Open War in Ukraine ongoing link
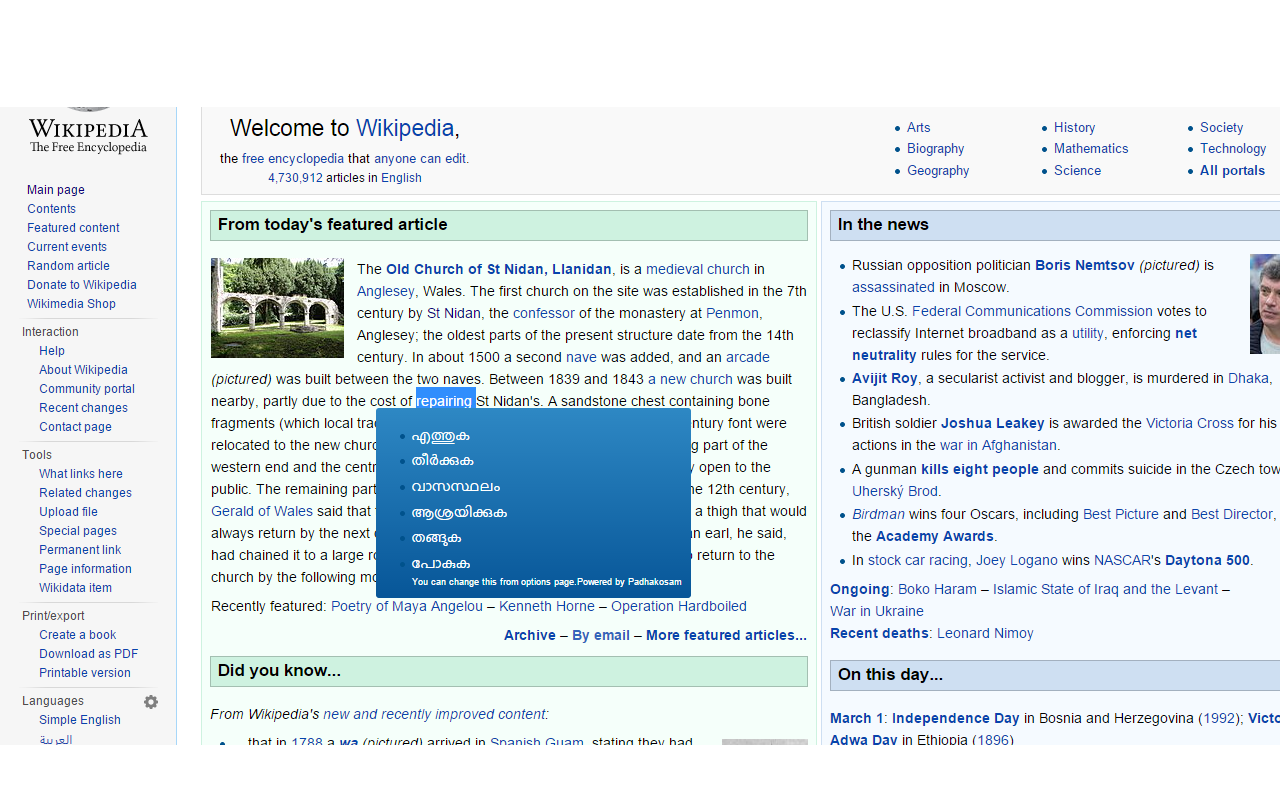 tap(877, 612)
